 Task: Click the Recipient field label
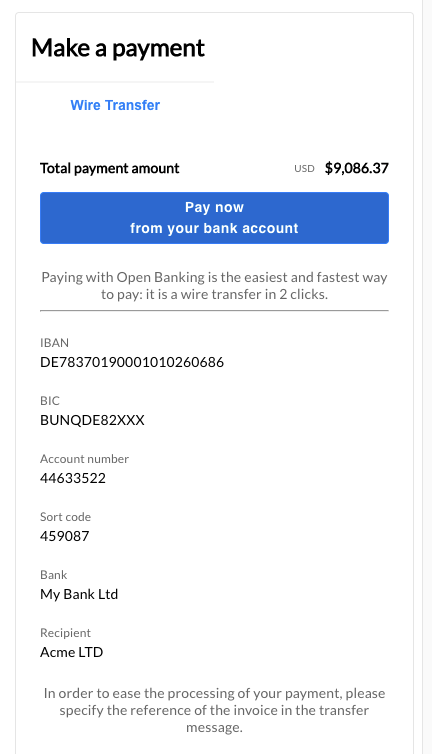point(65,633)
